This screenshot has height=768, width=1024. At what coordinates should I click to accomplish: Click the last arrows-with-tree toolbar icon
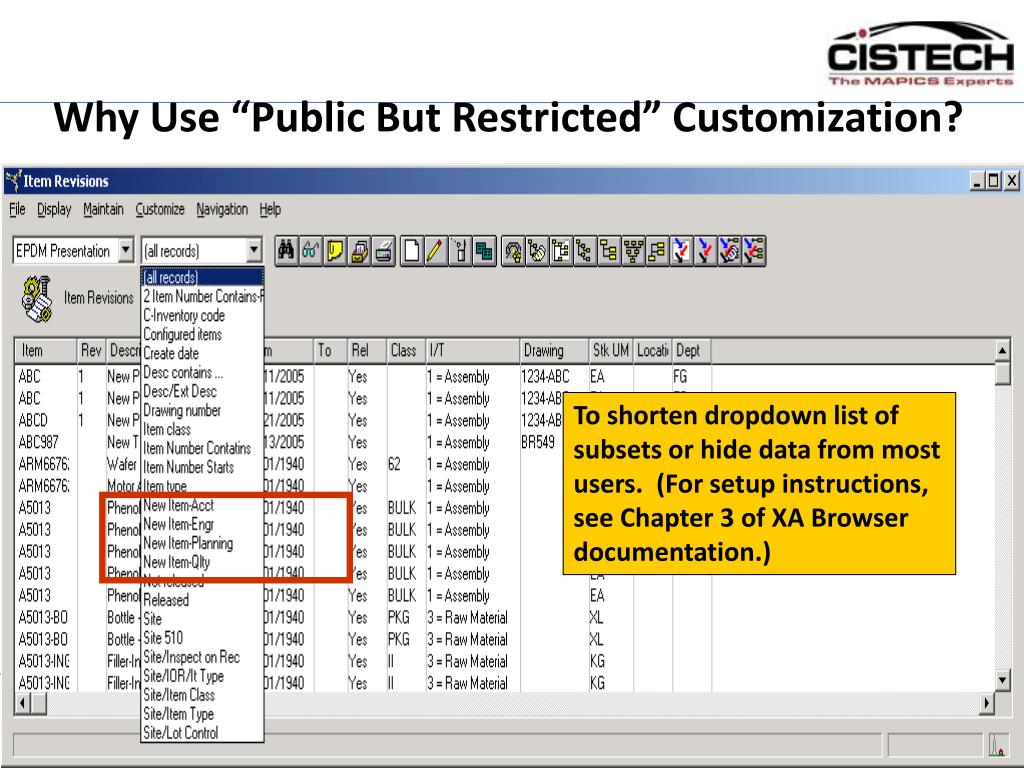[754, 251]
